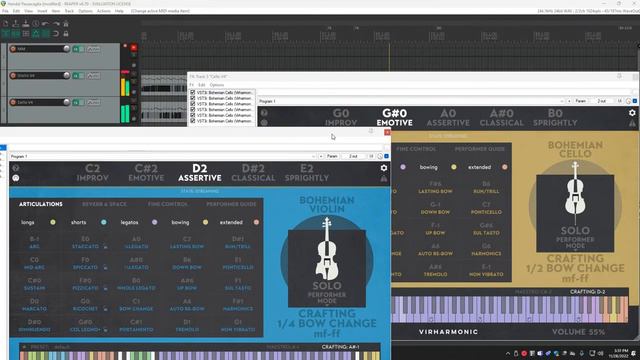Open the Options menu in FX chain window
Viewport: 640px width, 360px height.
point(217,85)
